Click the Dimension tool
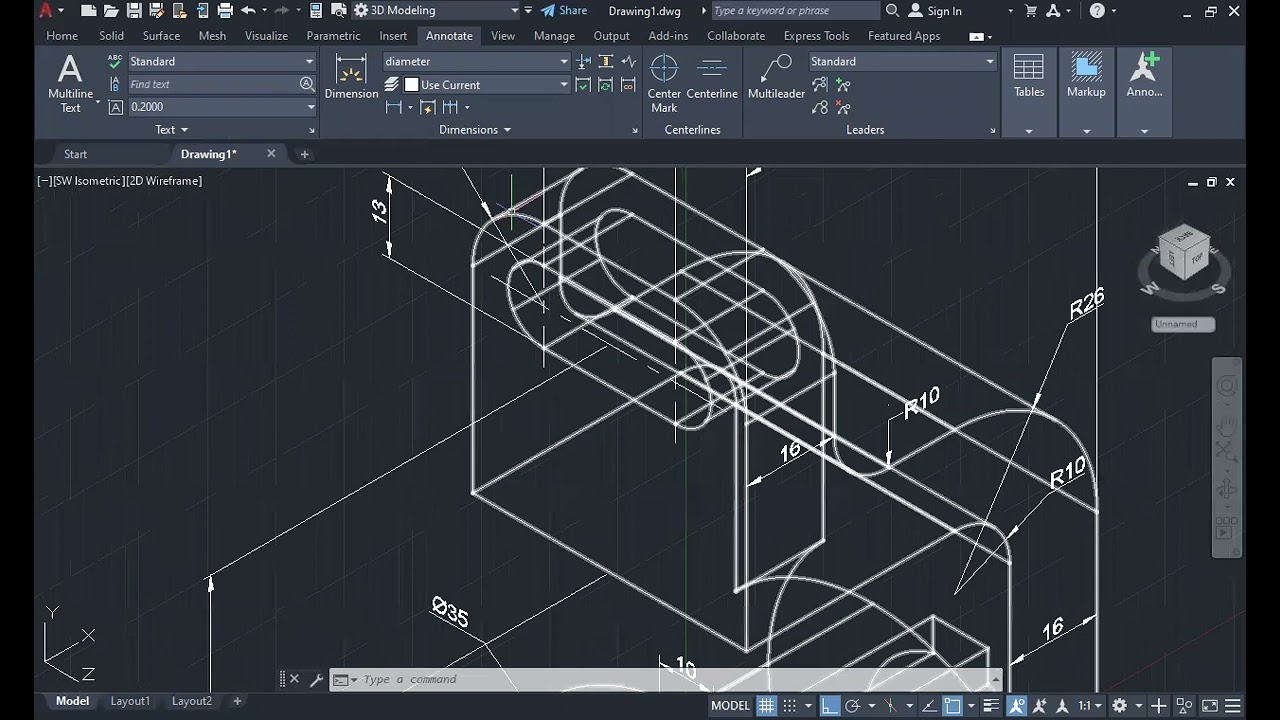This screenshot has height=720, width=1280. tap(351, 78)
